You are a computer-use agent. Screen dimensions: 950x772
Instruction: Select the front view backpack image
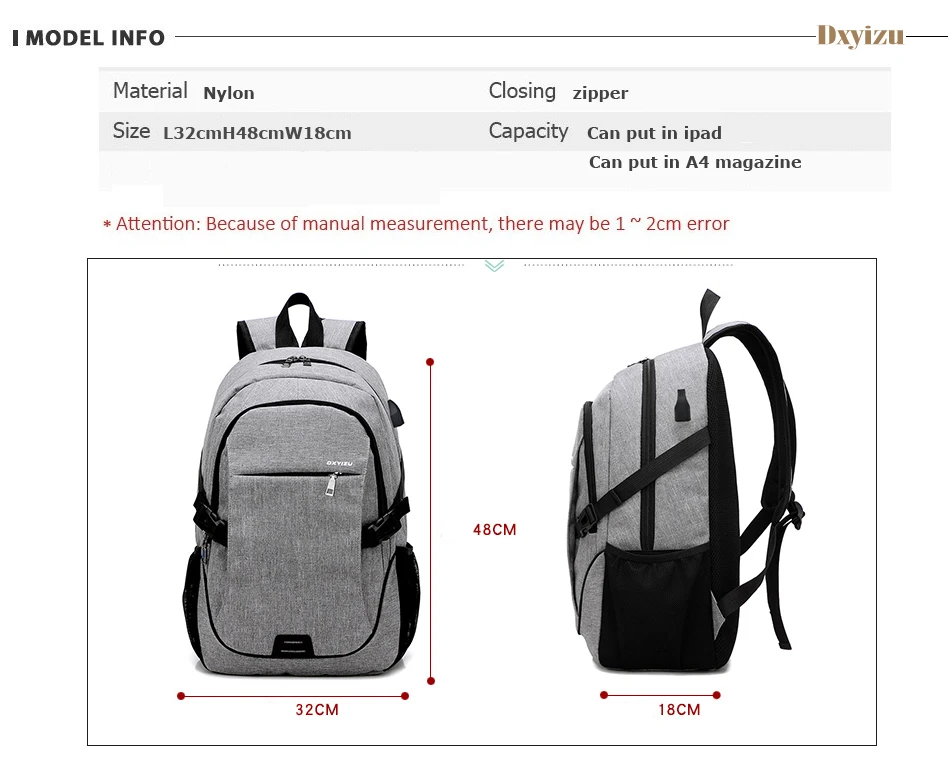click(x=301, y=485)
